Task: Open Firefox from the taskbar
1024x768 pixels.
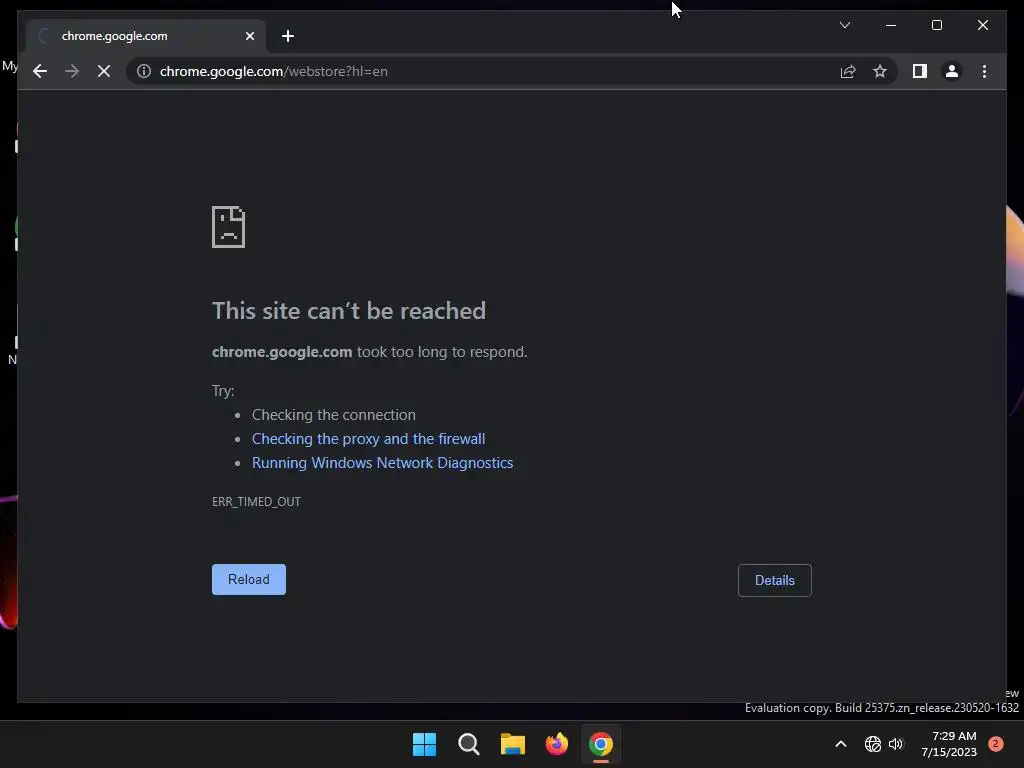Action: coord(556,744)
